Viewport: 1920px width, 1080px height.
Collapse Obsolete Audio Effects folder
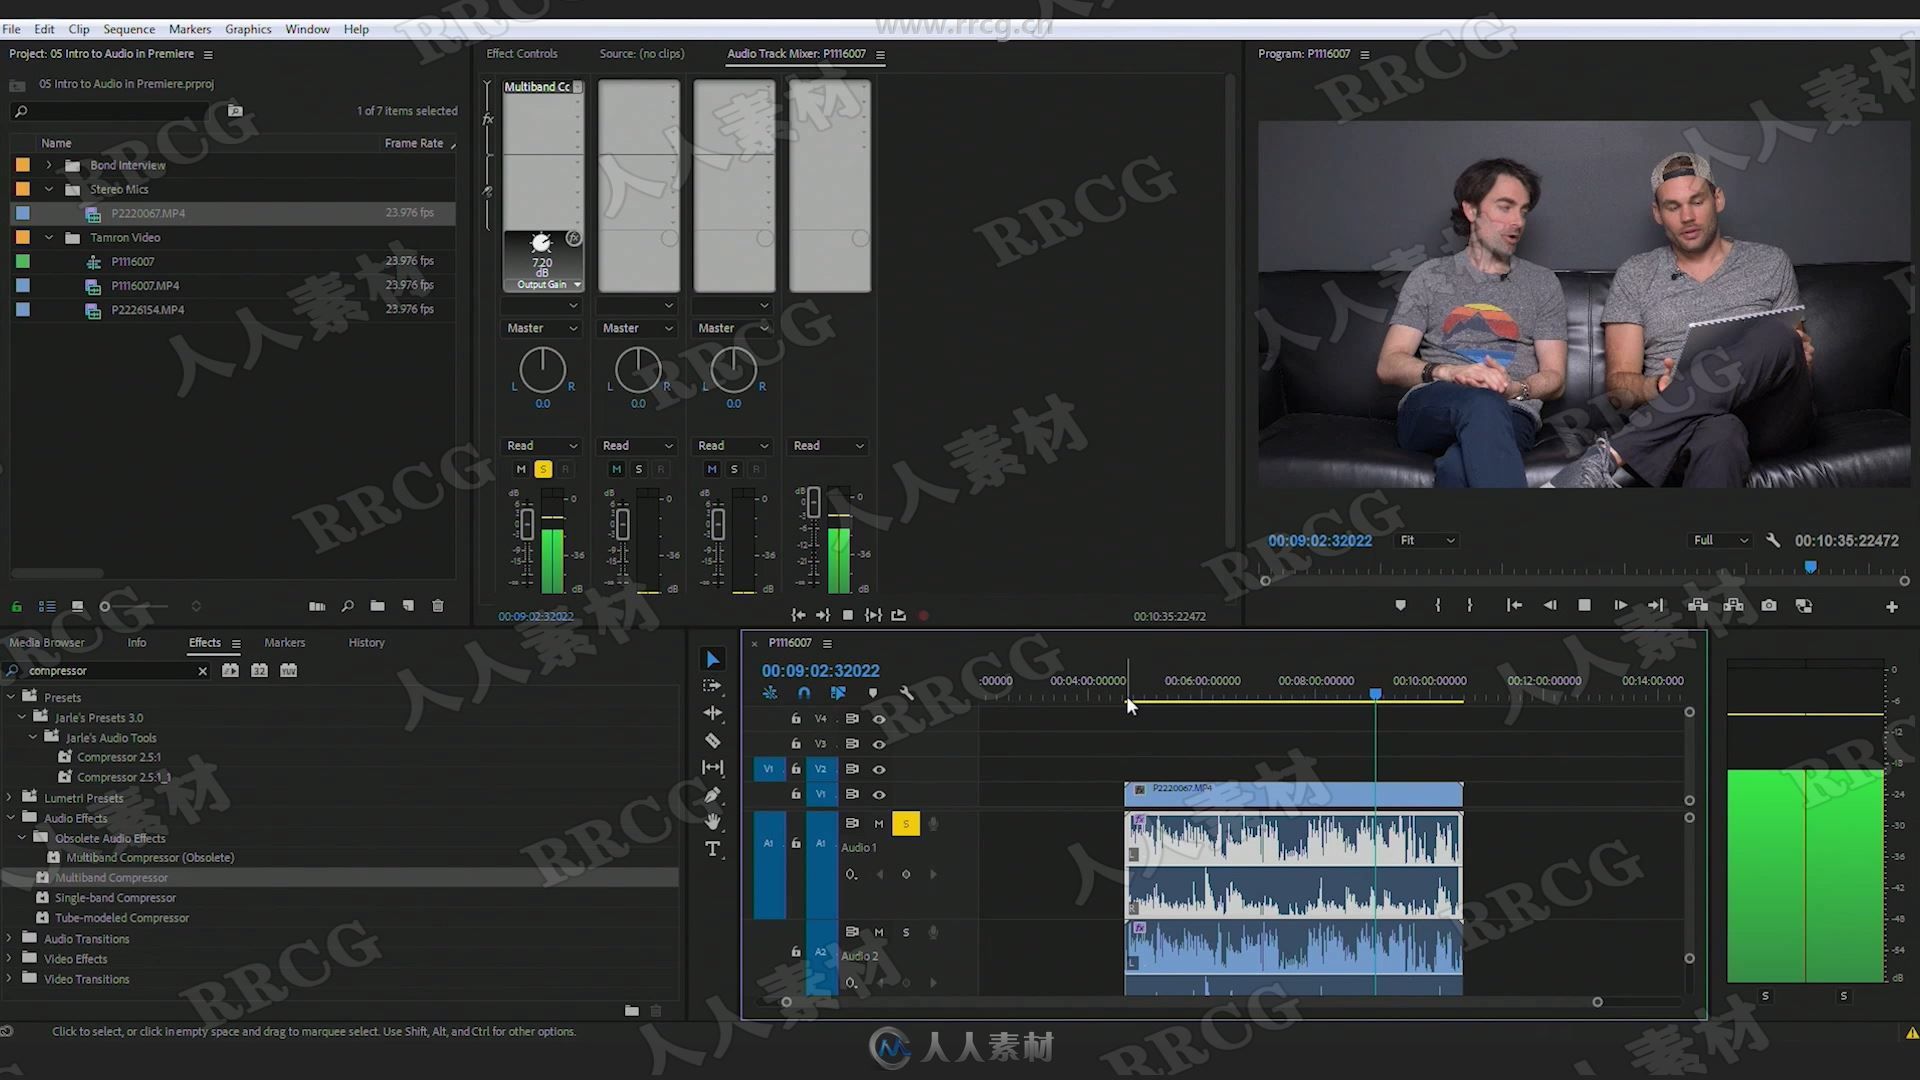[22, 838]
